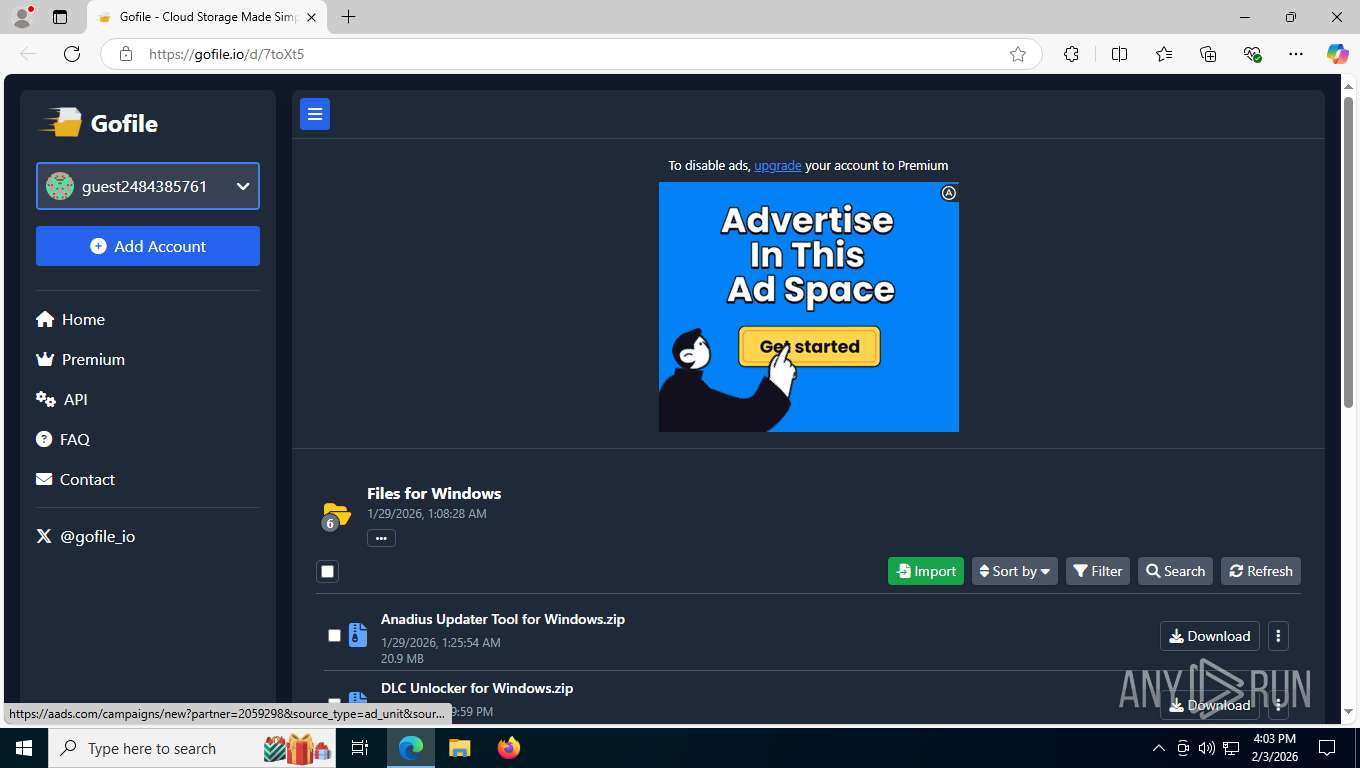
Task: Show hidden system tray icons
Action: click(1159, 748)
